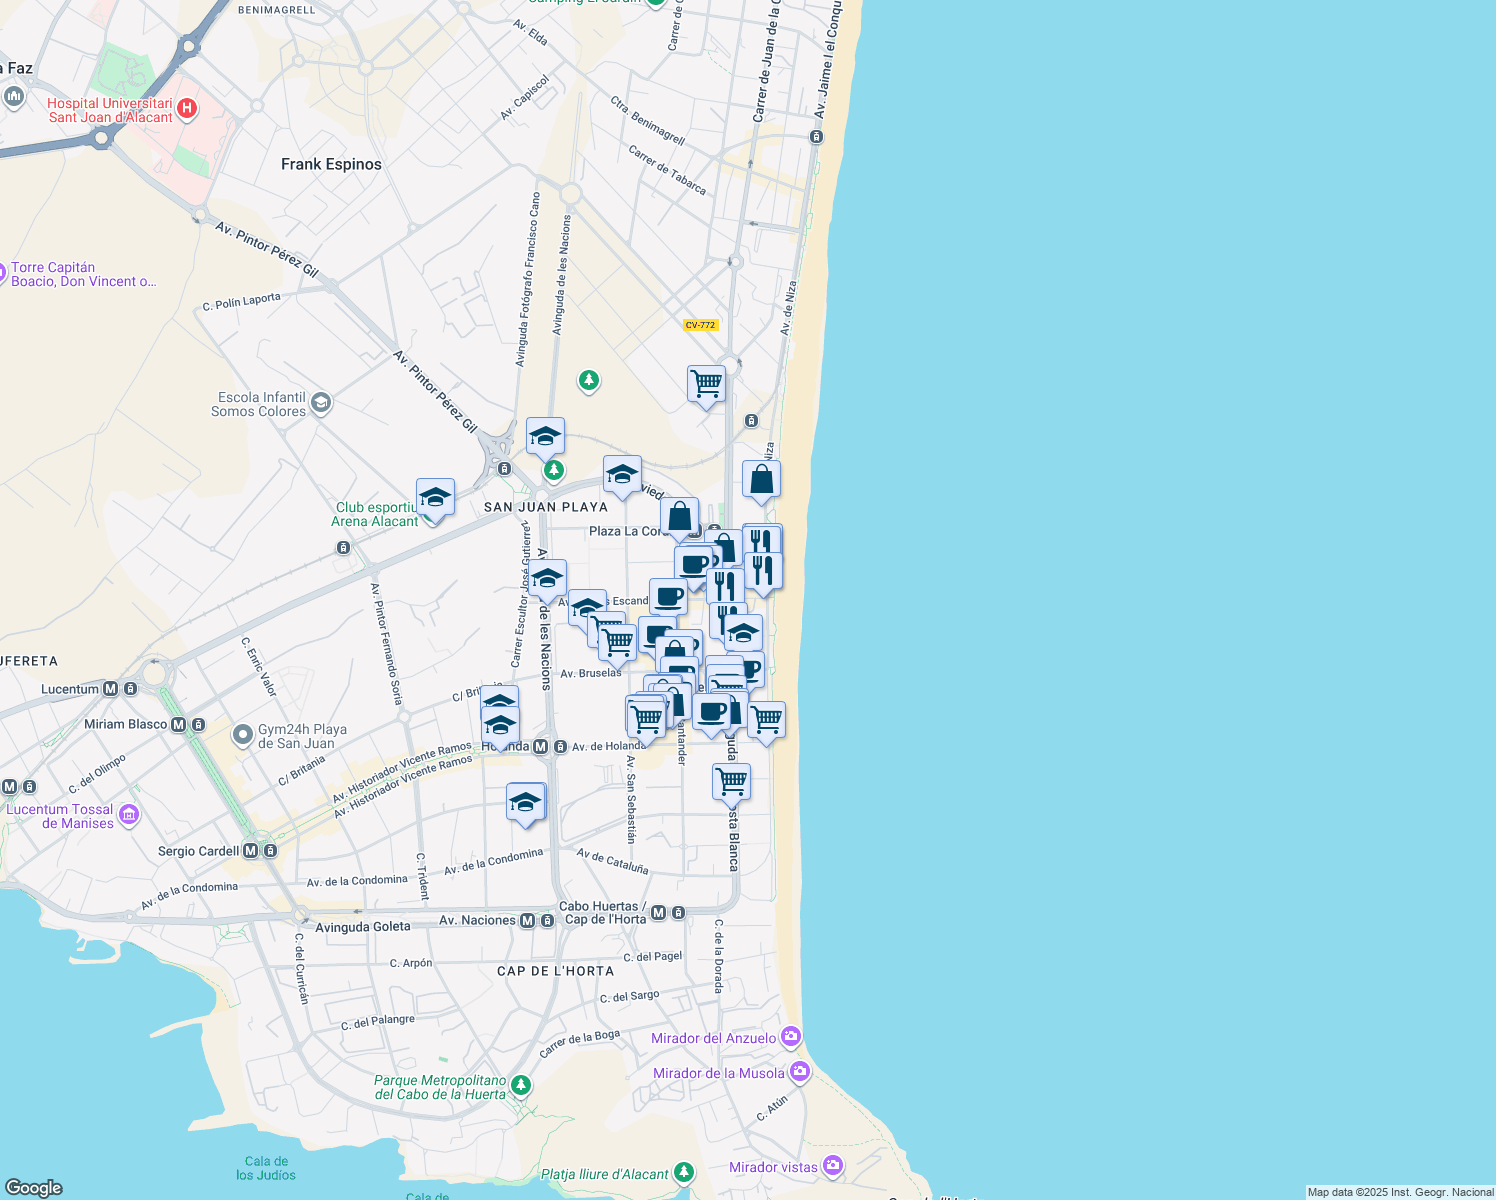Select the coffee cup marker right of Av. Escandinavia label
This screenshot has height=1200, width=1496.
[x=668, y=599]
